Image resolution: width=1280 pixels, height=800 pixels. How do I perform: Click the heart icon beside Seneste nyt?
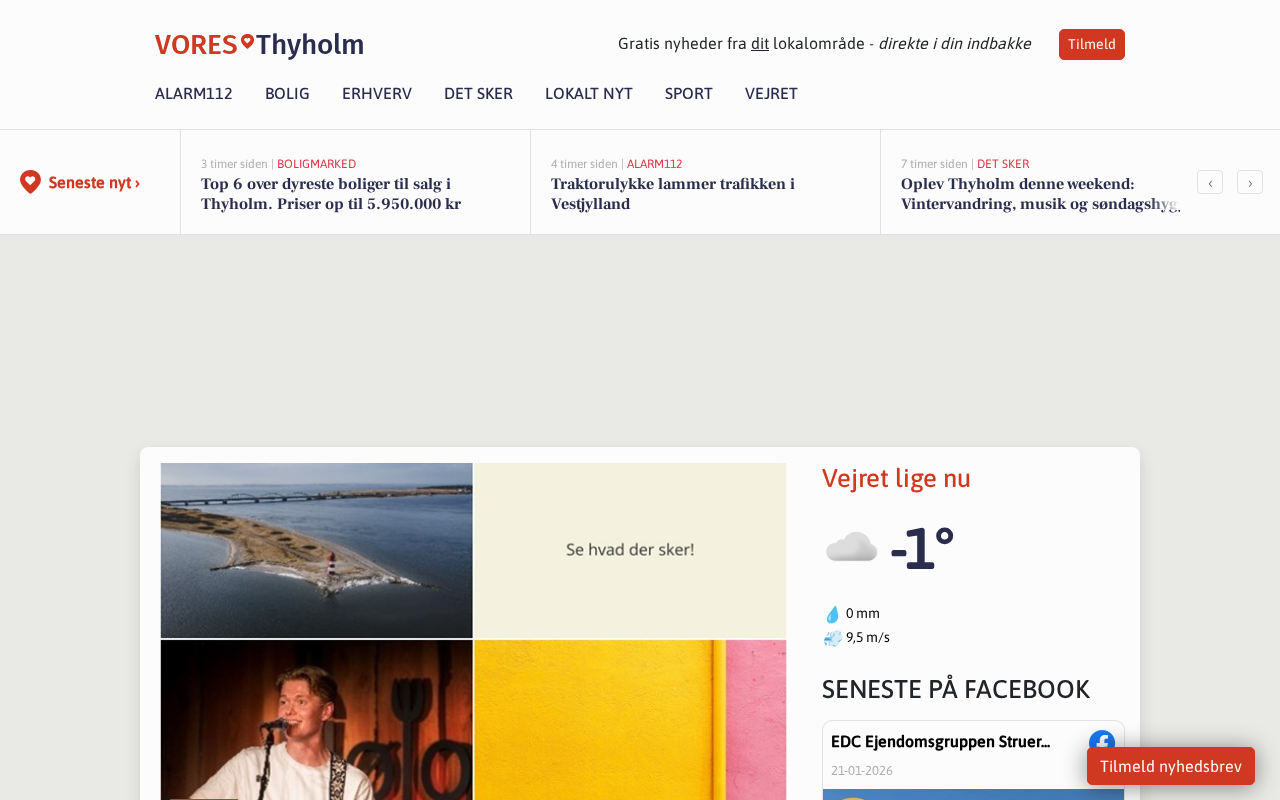[x=30, y=182]
